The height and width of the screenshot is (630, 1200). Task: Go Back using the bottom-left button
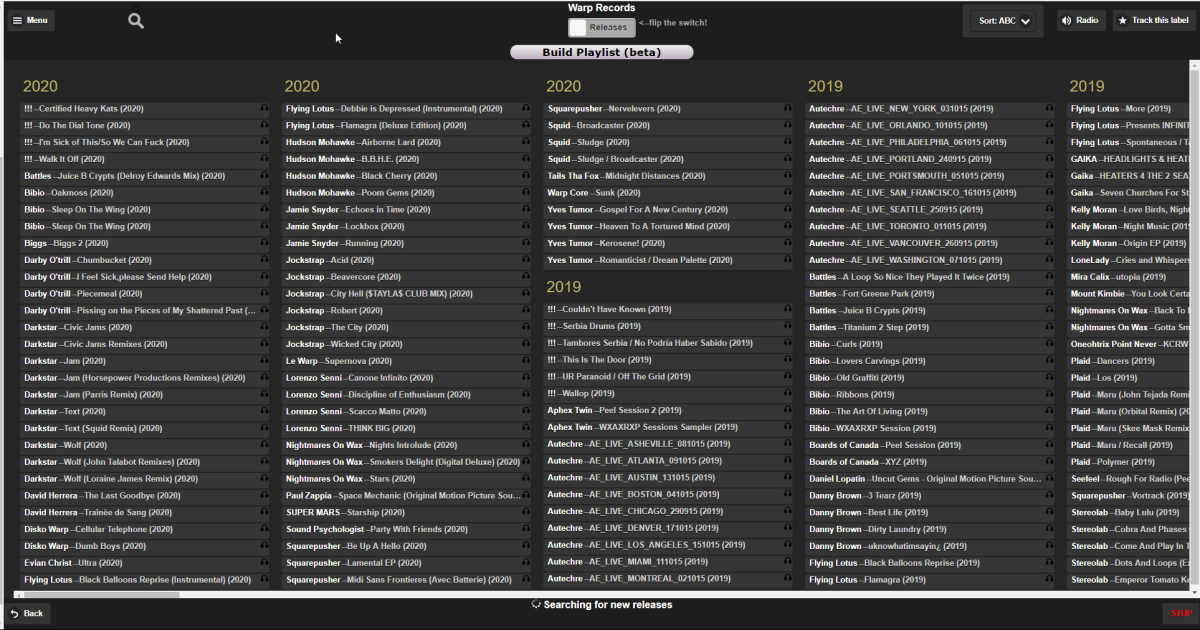coord(28,613)
